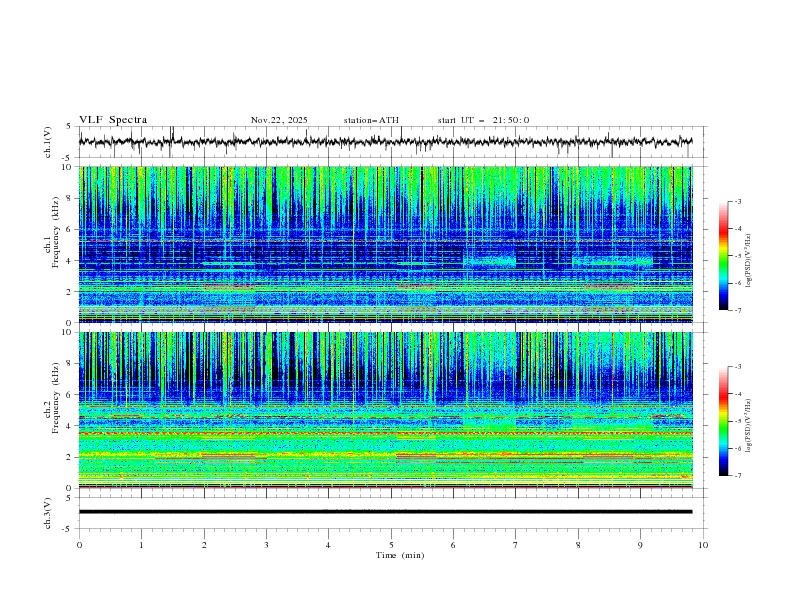
Task: Click the "5" volt tick of ch.1 waveform
Action: pyautogui.click(x=69, y=127)
